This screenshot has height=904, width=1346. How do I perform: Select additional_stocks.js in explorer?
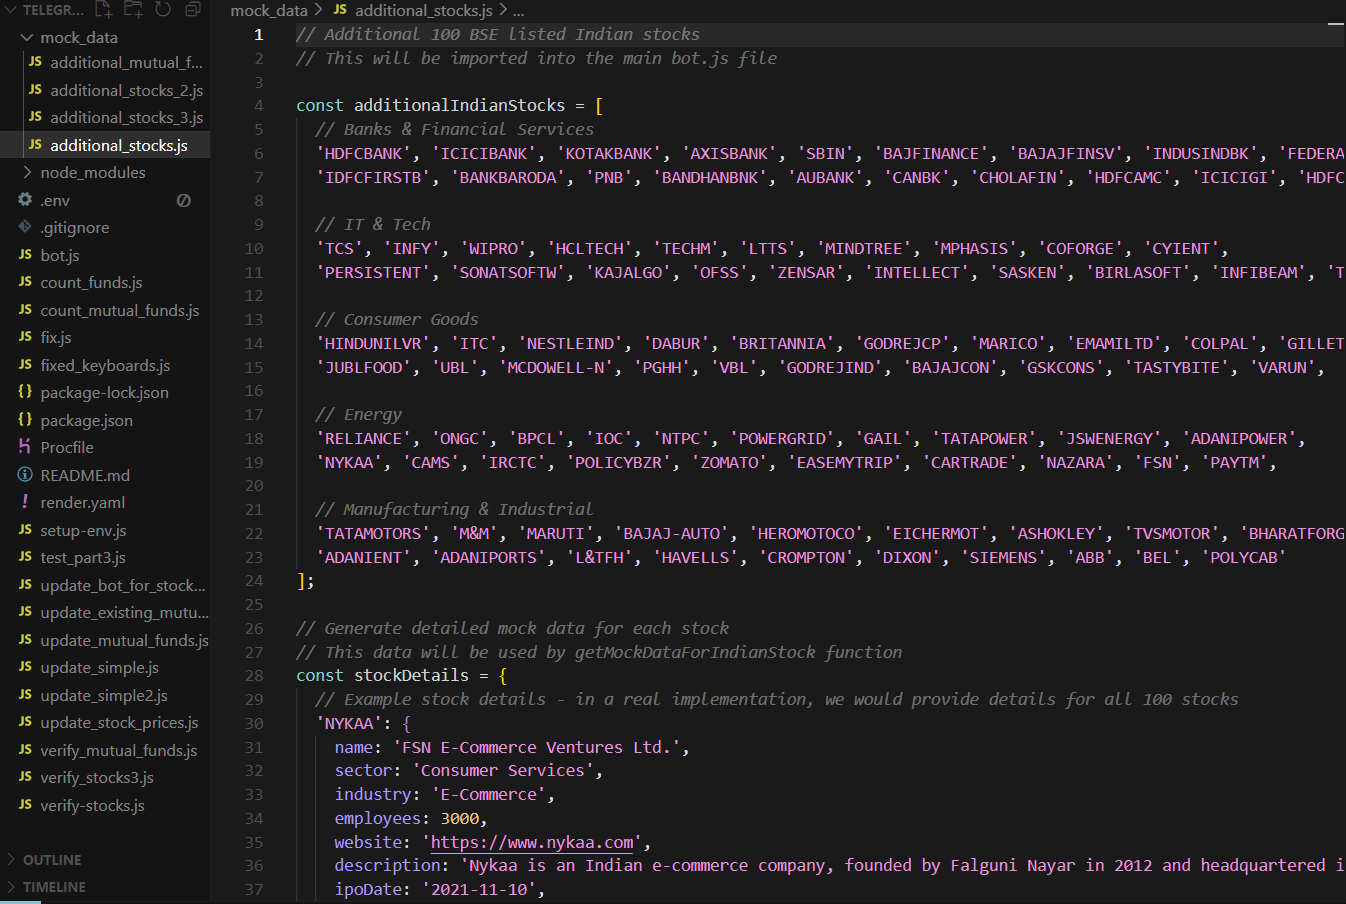pos(119,145)
